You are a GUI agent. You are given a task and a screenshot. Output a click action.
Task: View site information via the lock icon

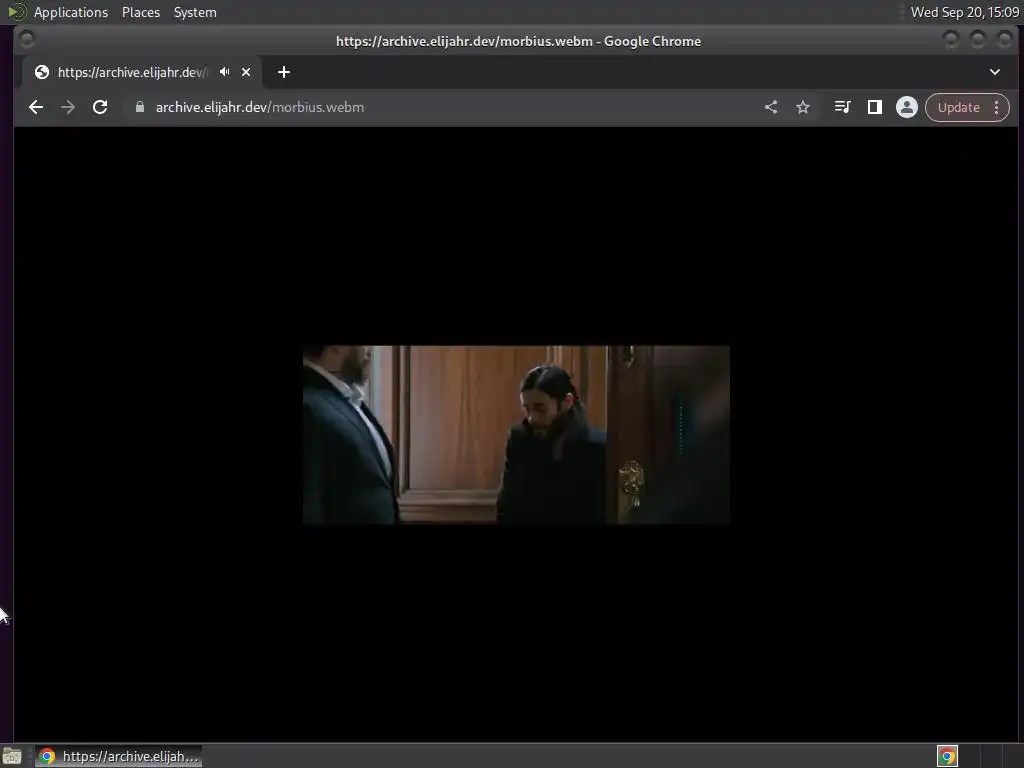click(140, 107)
